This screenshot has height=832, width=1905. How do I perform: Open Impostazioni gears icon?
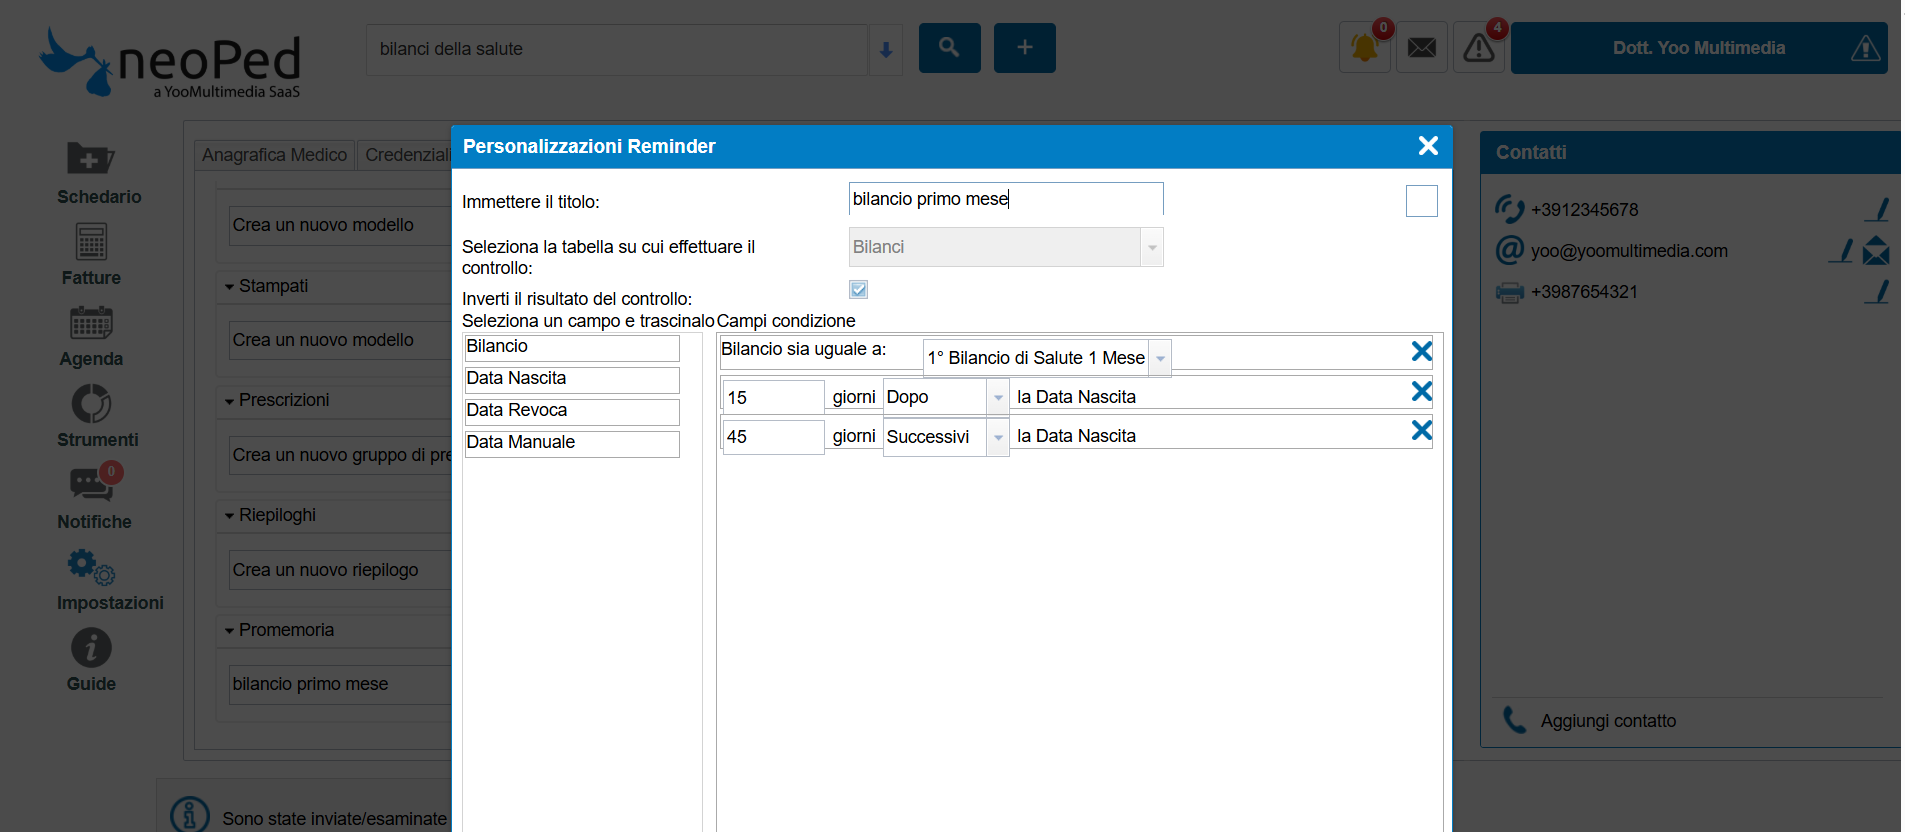pyautogui.click(x=91, y=566)
